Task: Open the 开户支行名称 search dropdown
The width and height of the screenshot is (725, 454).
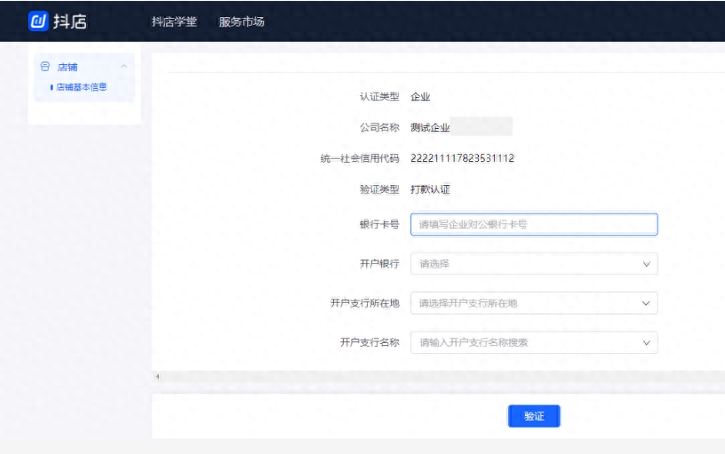Action: click(x=534, y=343)
